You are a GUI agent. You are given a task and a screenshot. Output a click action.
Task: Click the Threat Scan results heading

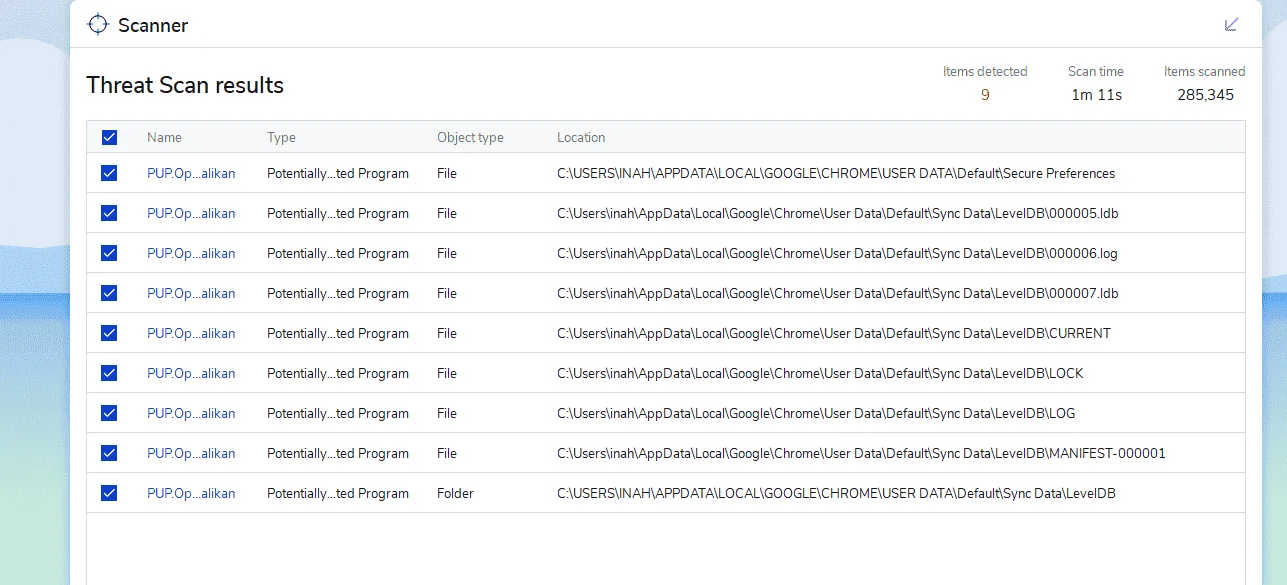click(185, 85)
